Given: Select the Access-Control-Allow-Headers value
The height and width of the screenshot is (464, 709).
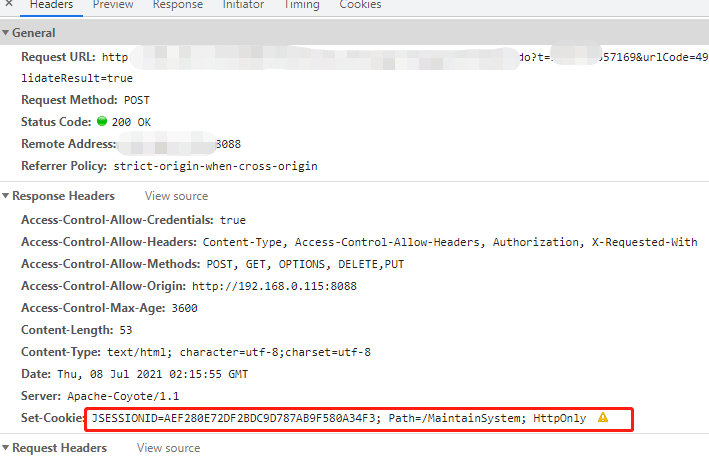Looking at the screenshot, I should coord(450,242).
